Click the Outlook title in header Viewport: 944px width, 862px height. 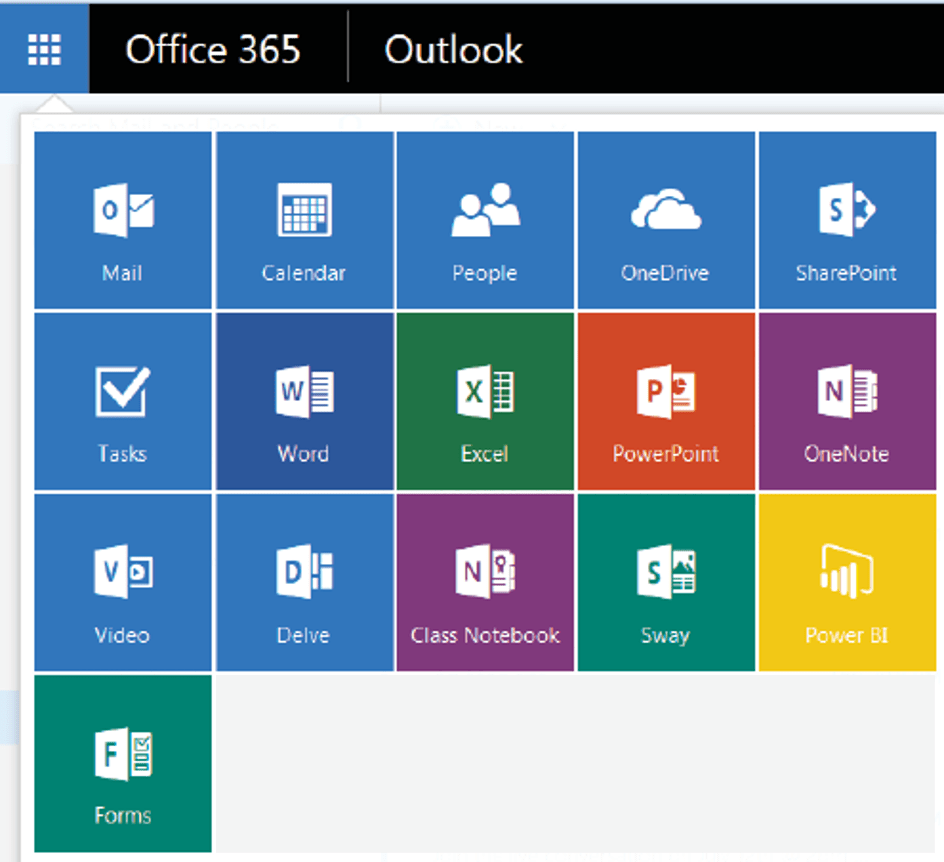coord(453,49)
